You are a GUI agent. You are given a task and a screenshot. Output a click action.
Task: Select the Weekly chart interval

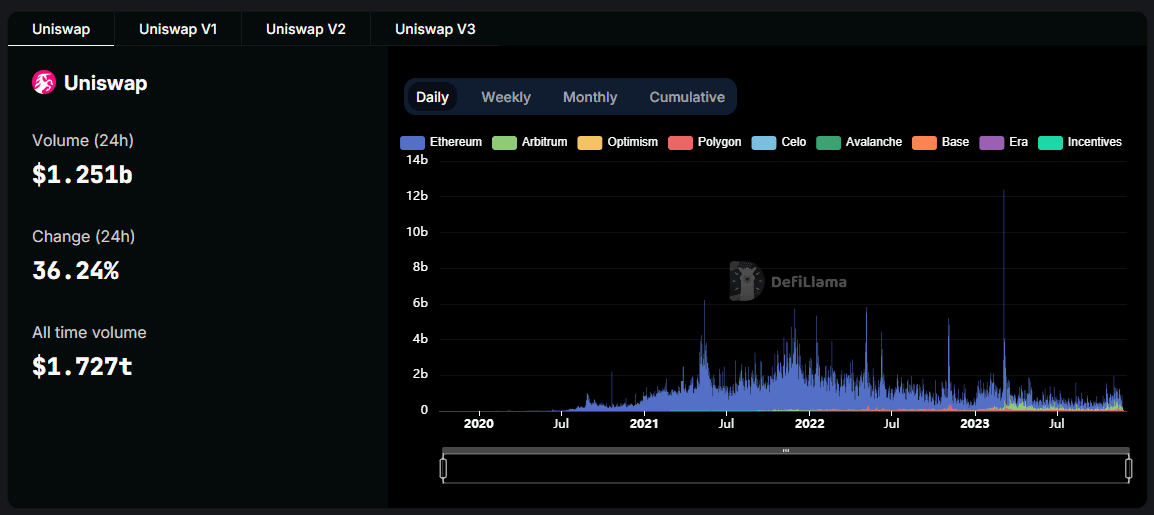[x=506, y=97]
